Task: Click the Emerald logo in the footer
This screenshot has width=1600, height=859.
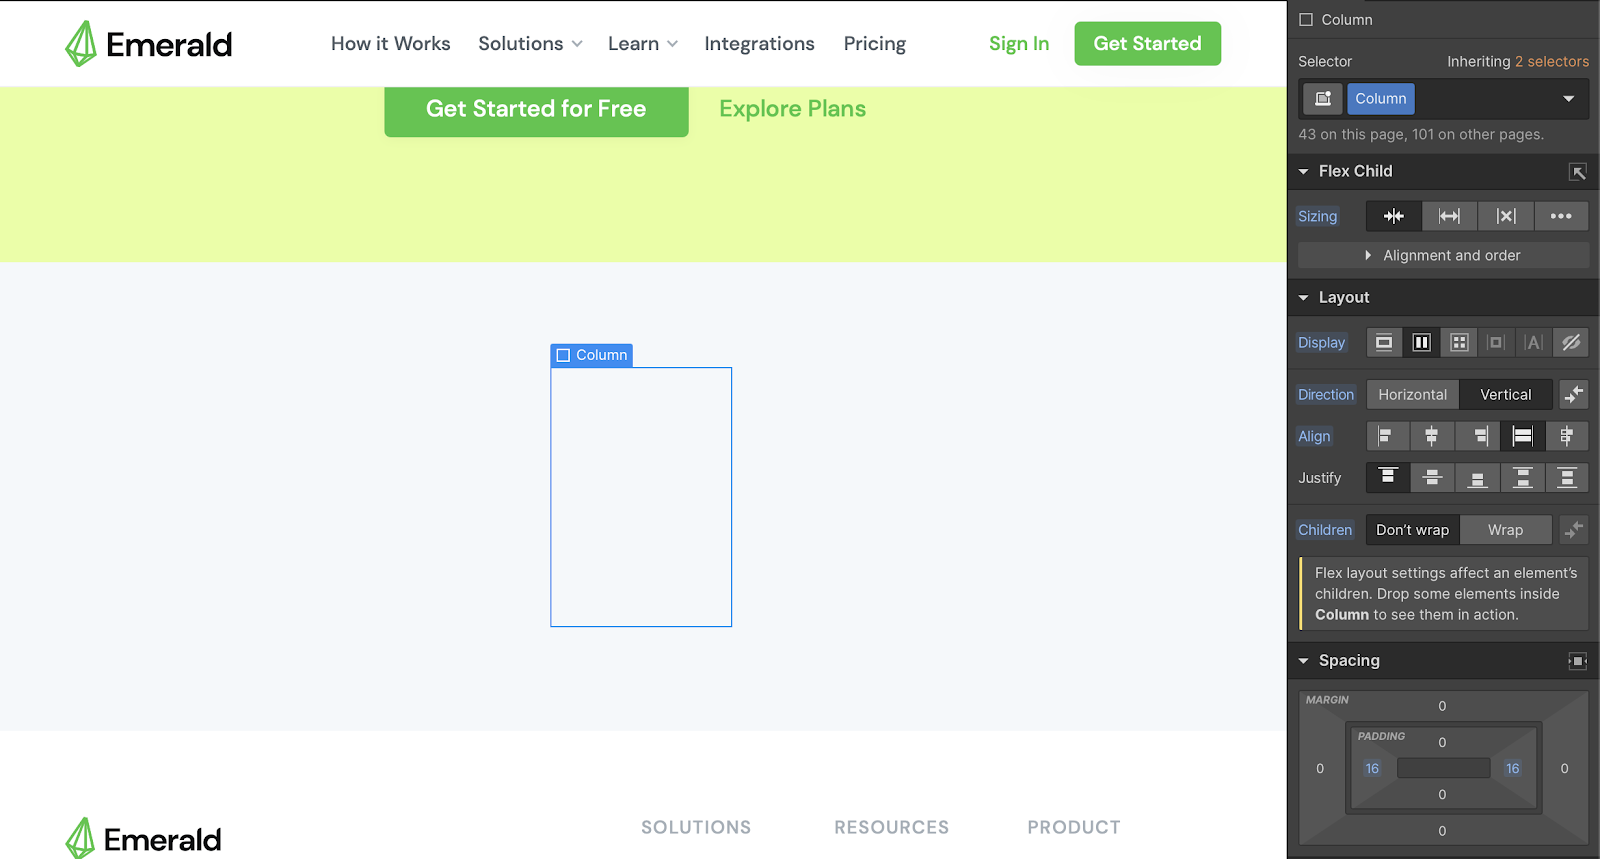Action: [143, 838]
